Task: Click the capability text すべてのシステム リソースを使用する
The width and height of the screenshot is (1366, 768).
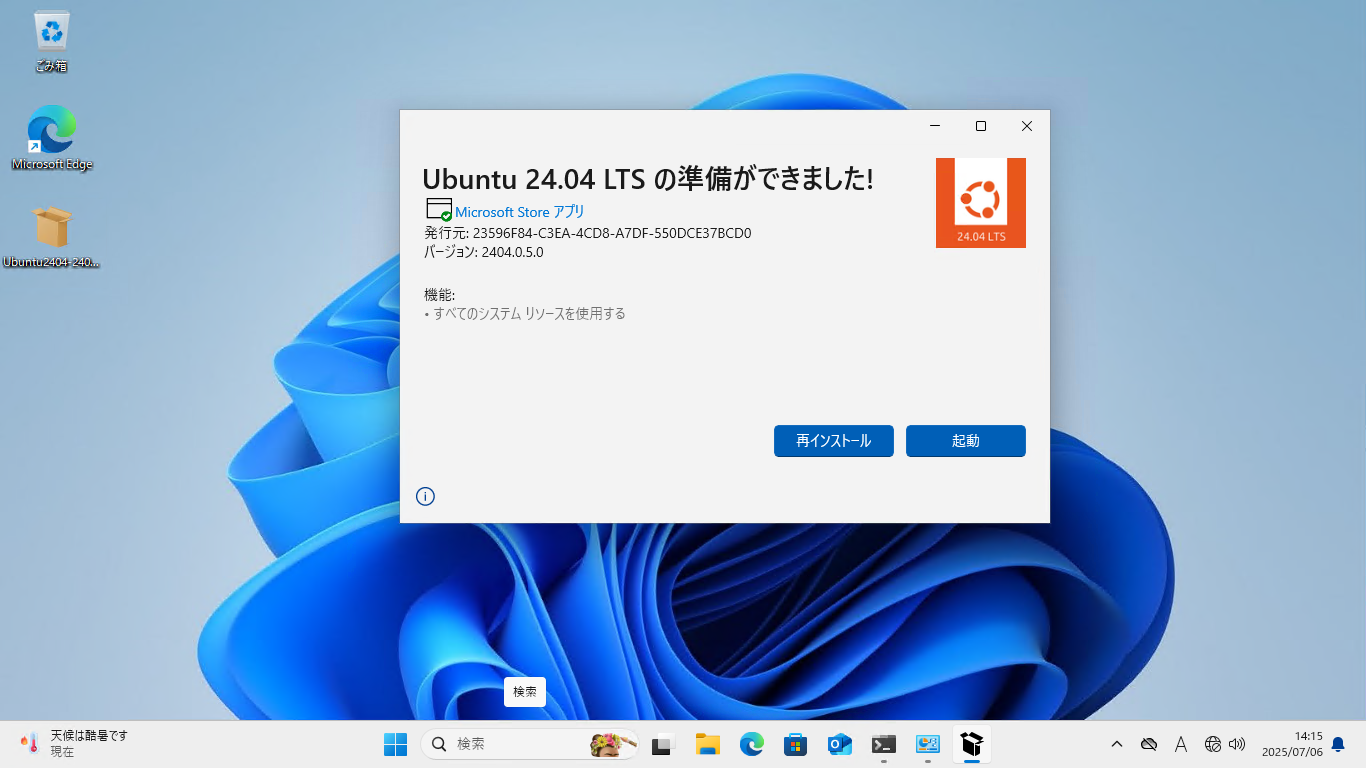Action: point(529,313)
